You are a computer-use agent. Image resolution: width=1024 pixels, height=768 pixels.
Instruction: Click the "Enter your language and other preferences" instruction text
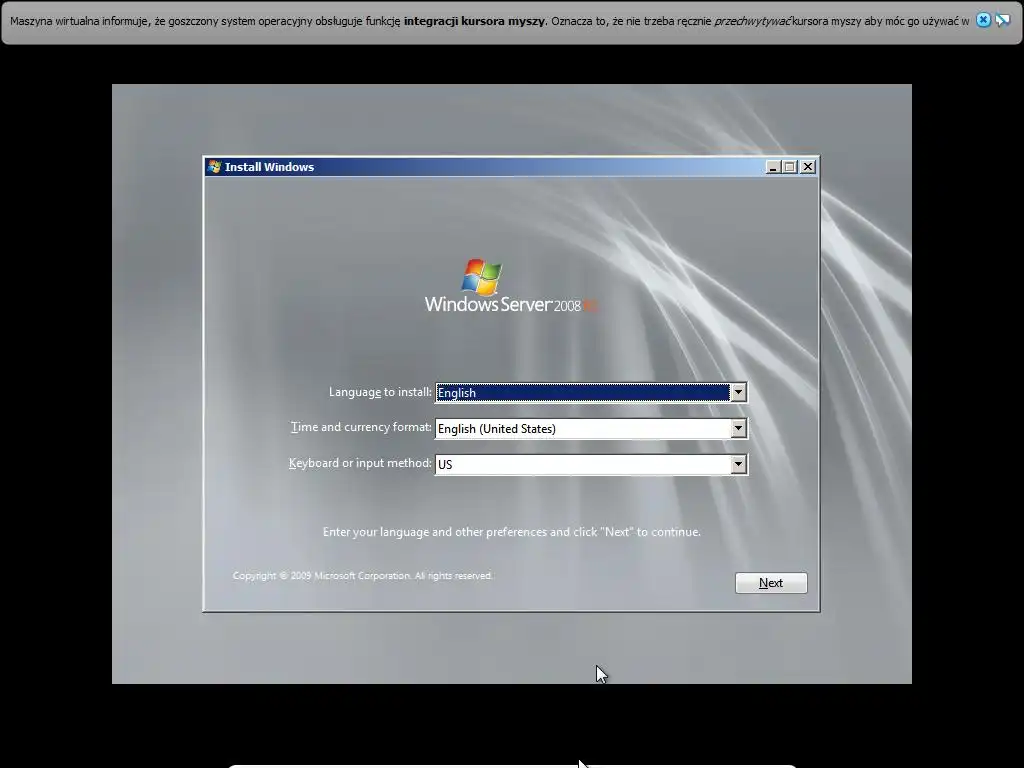tap(511, 532)
